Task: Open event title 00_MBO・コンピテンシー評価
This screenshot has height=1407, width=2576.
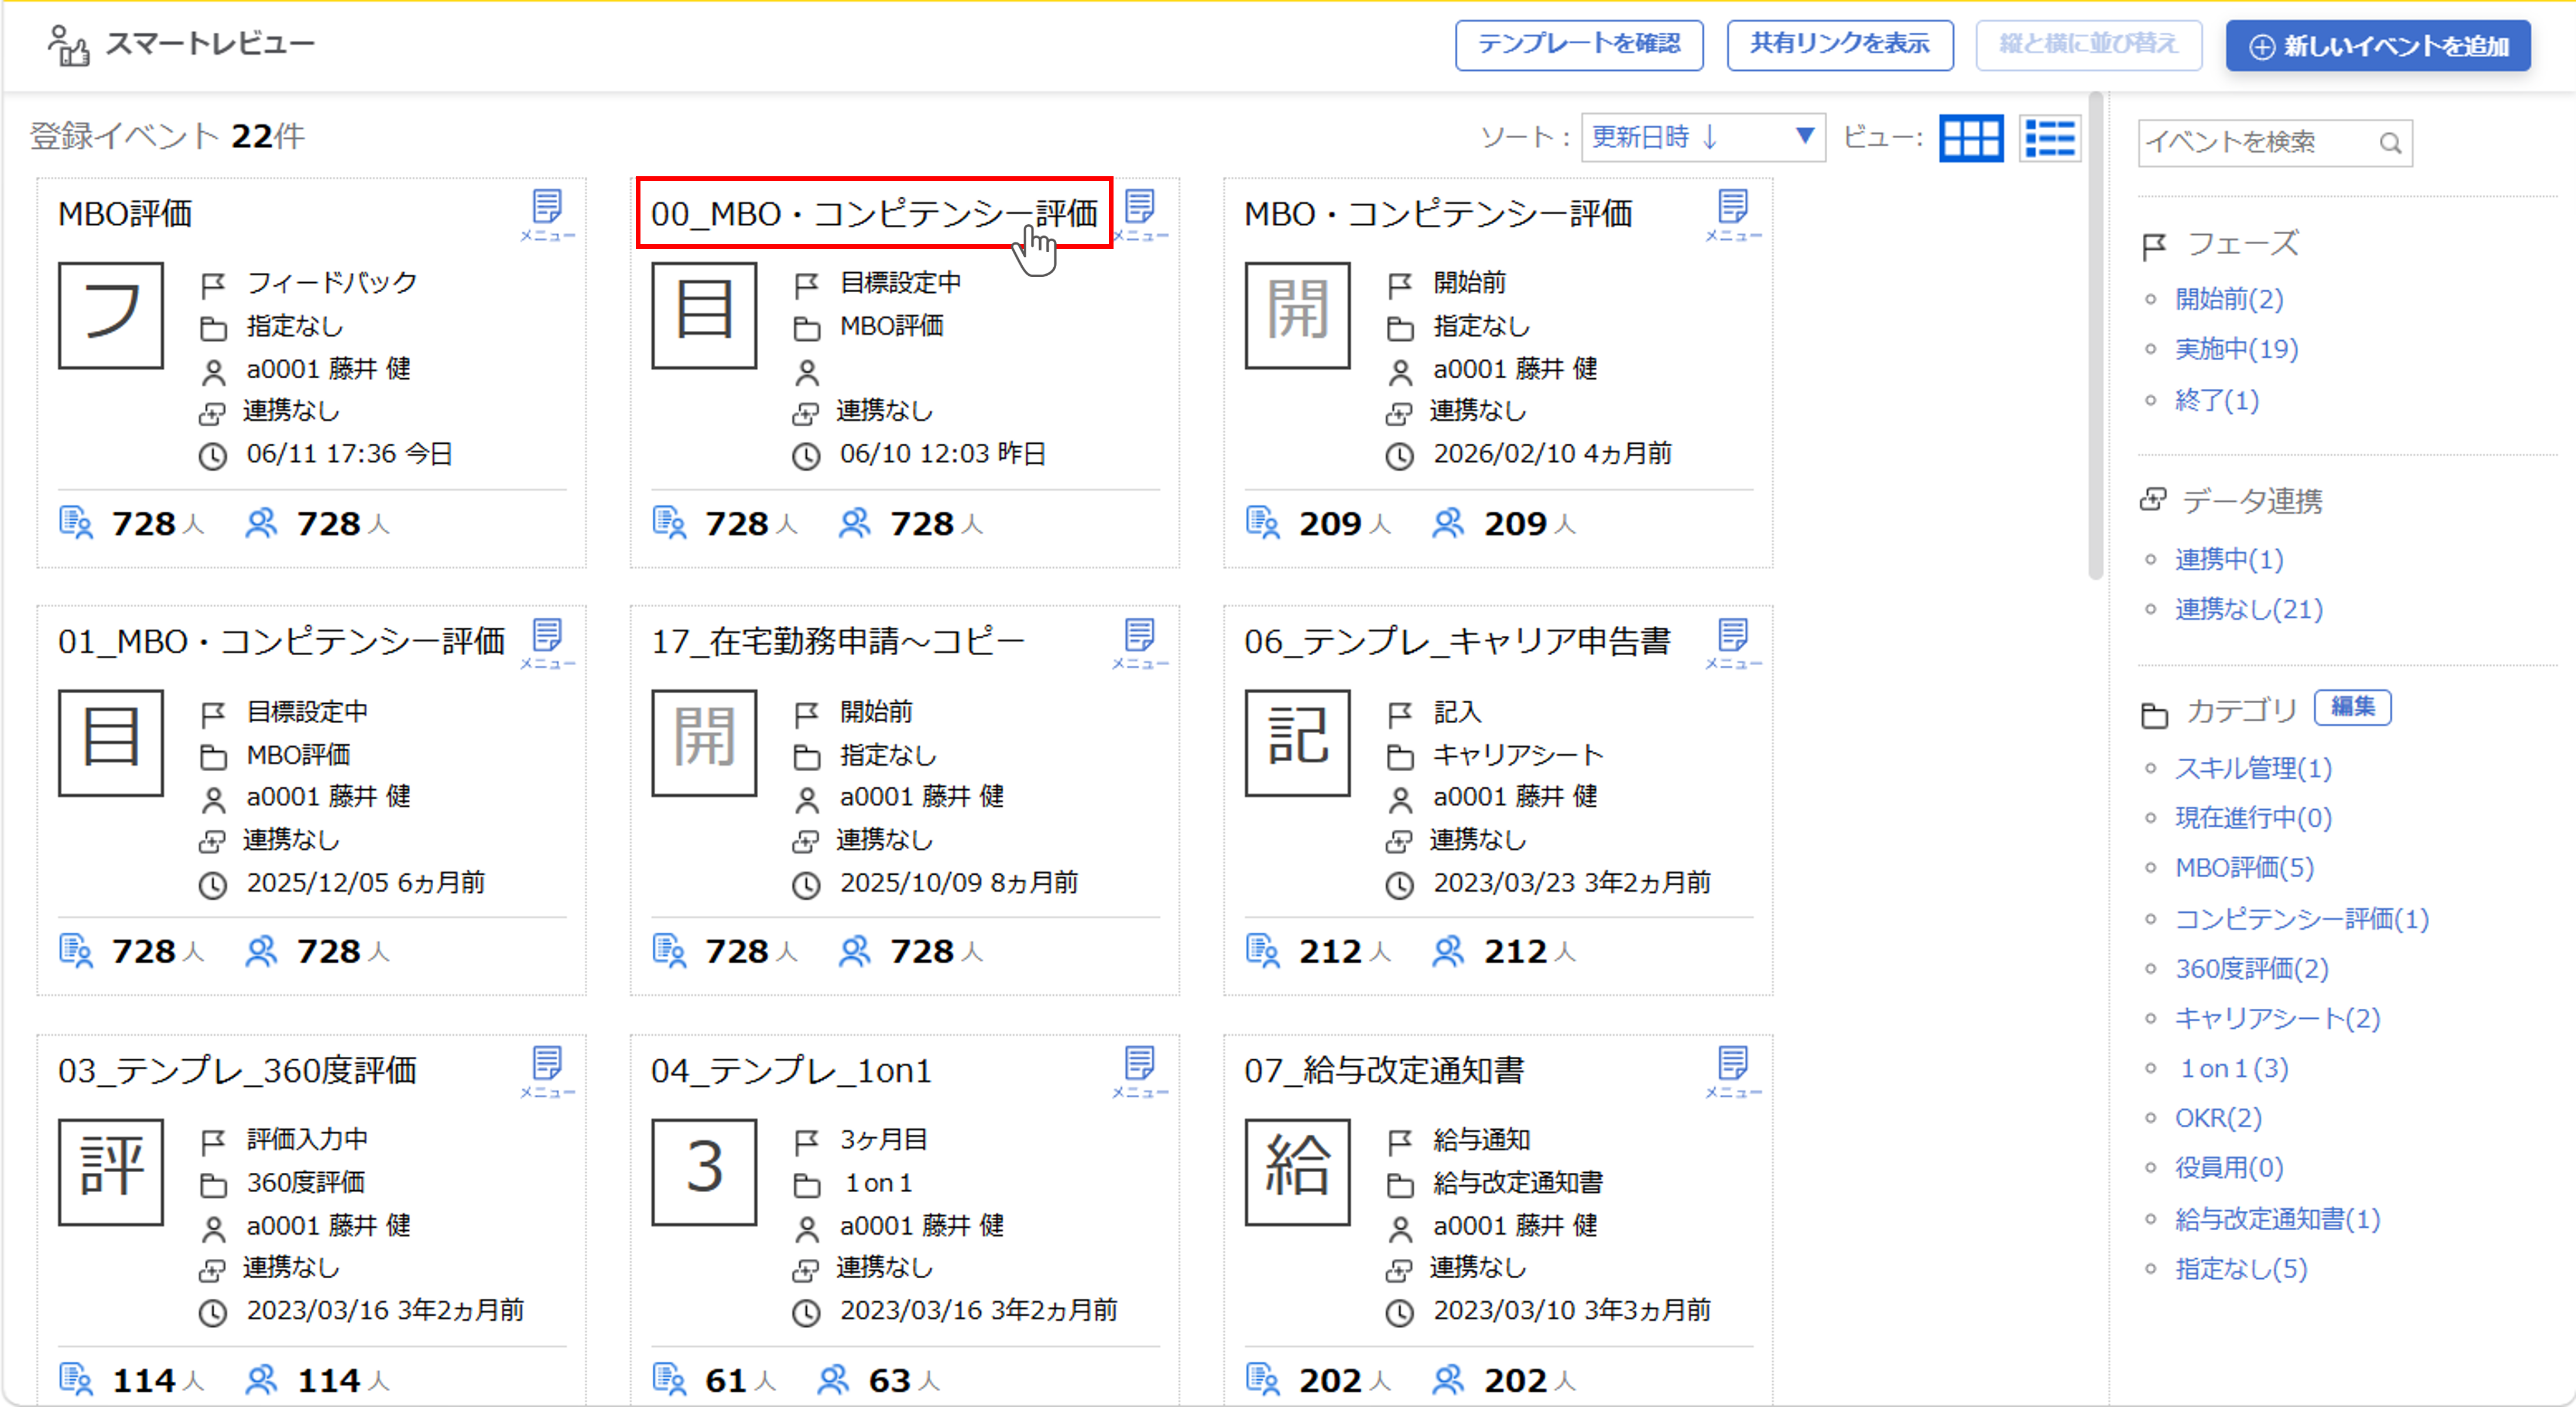Action: tap(874, 214)
